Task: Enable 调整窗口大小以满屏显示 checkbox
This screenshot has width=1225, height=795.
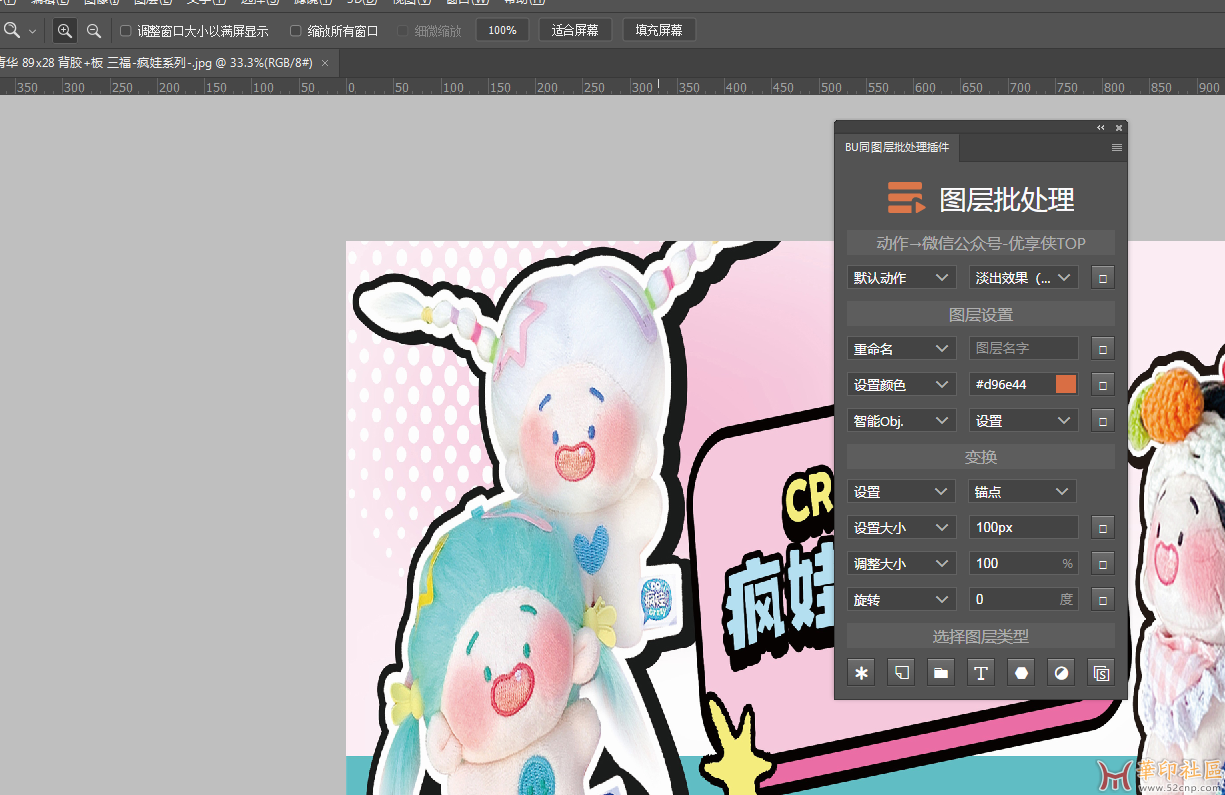Action: (x=126, y=31)
